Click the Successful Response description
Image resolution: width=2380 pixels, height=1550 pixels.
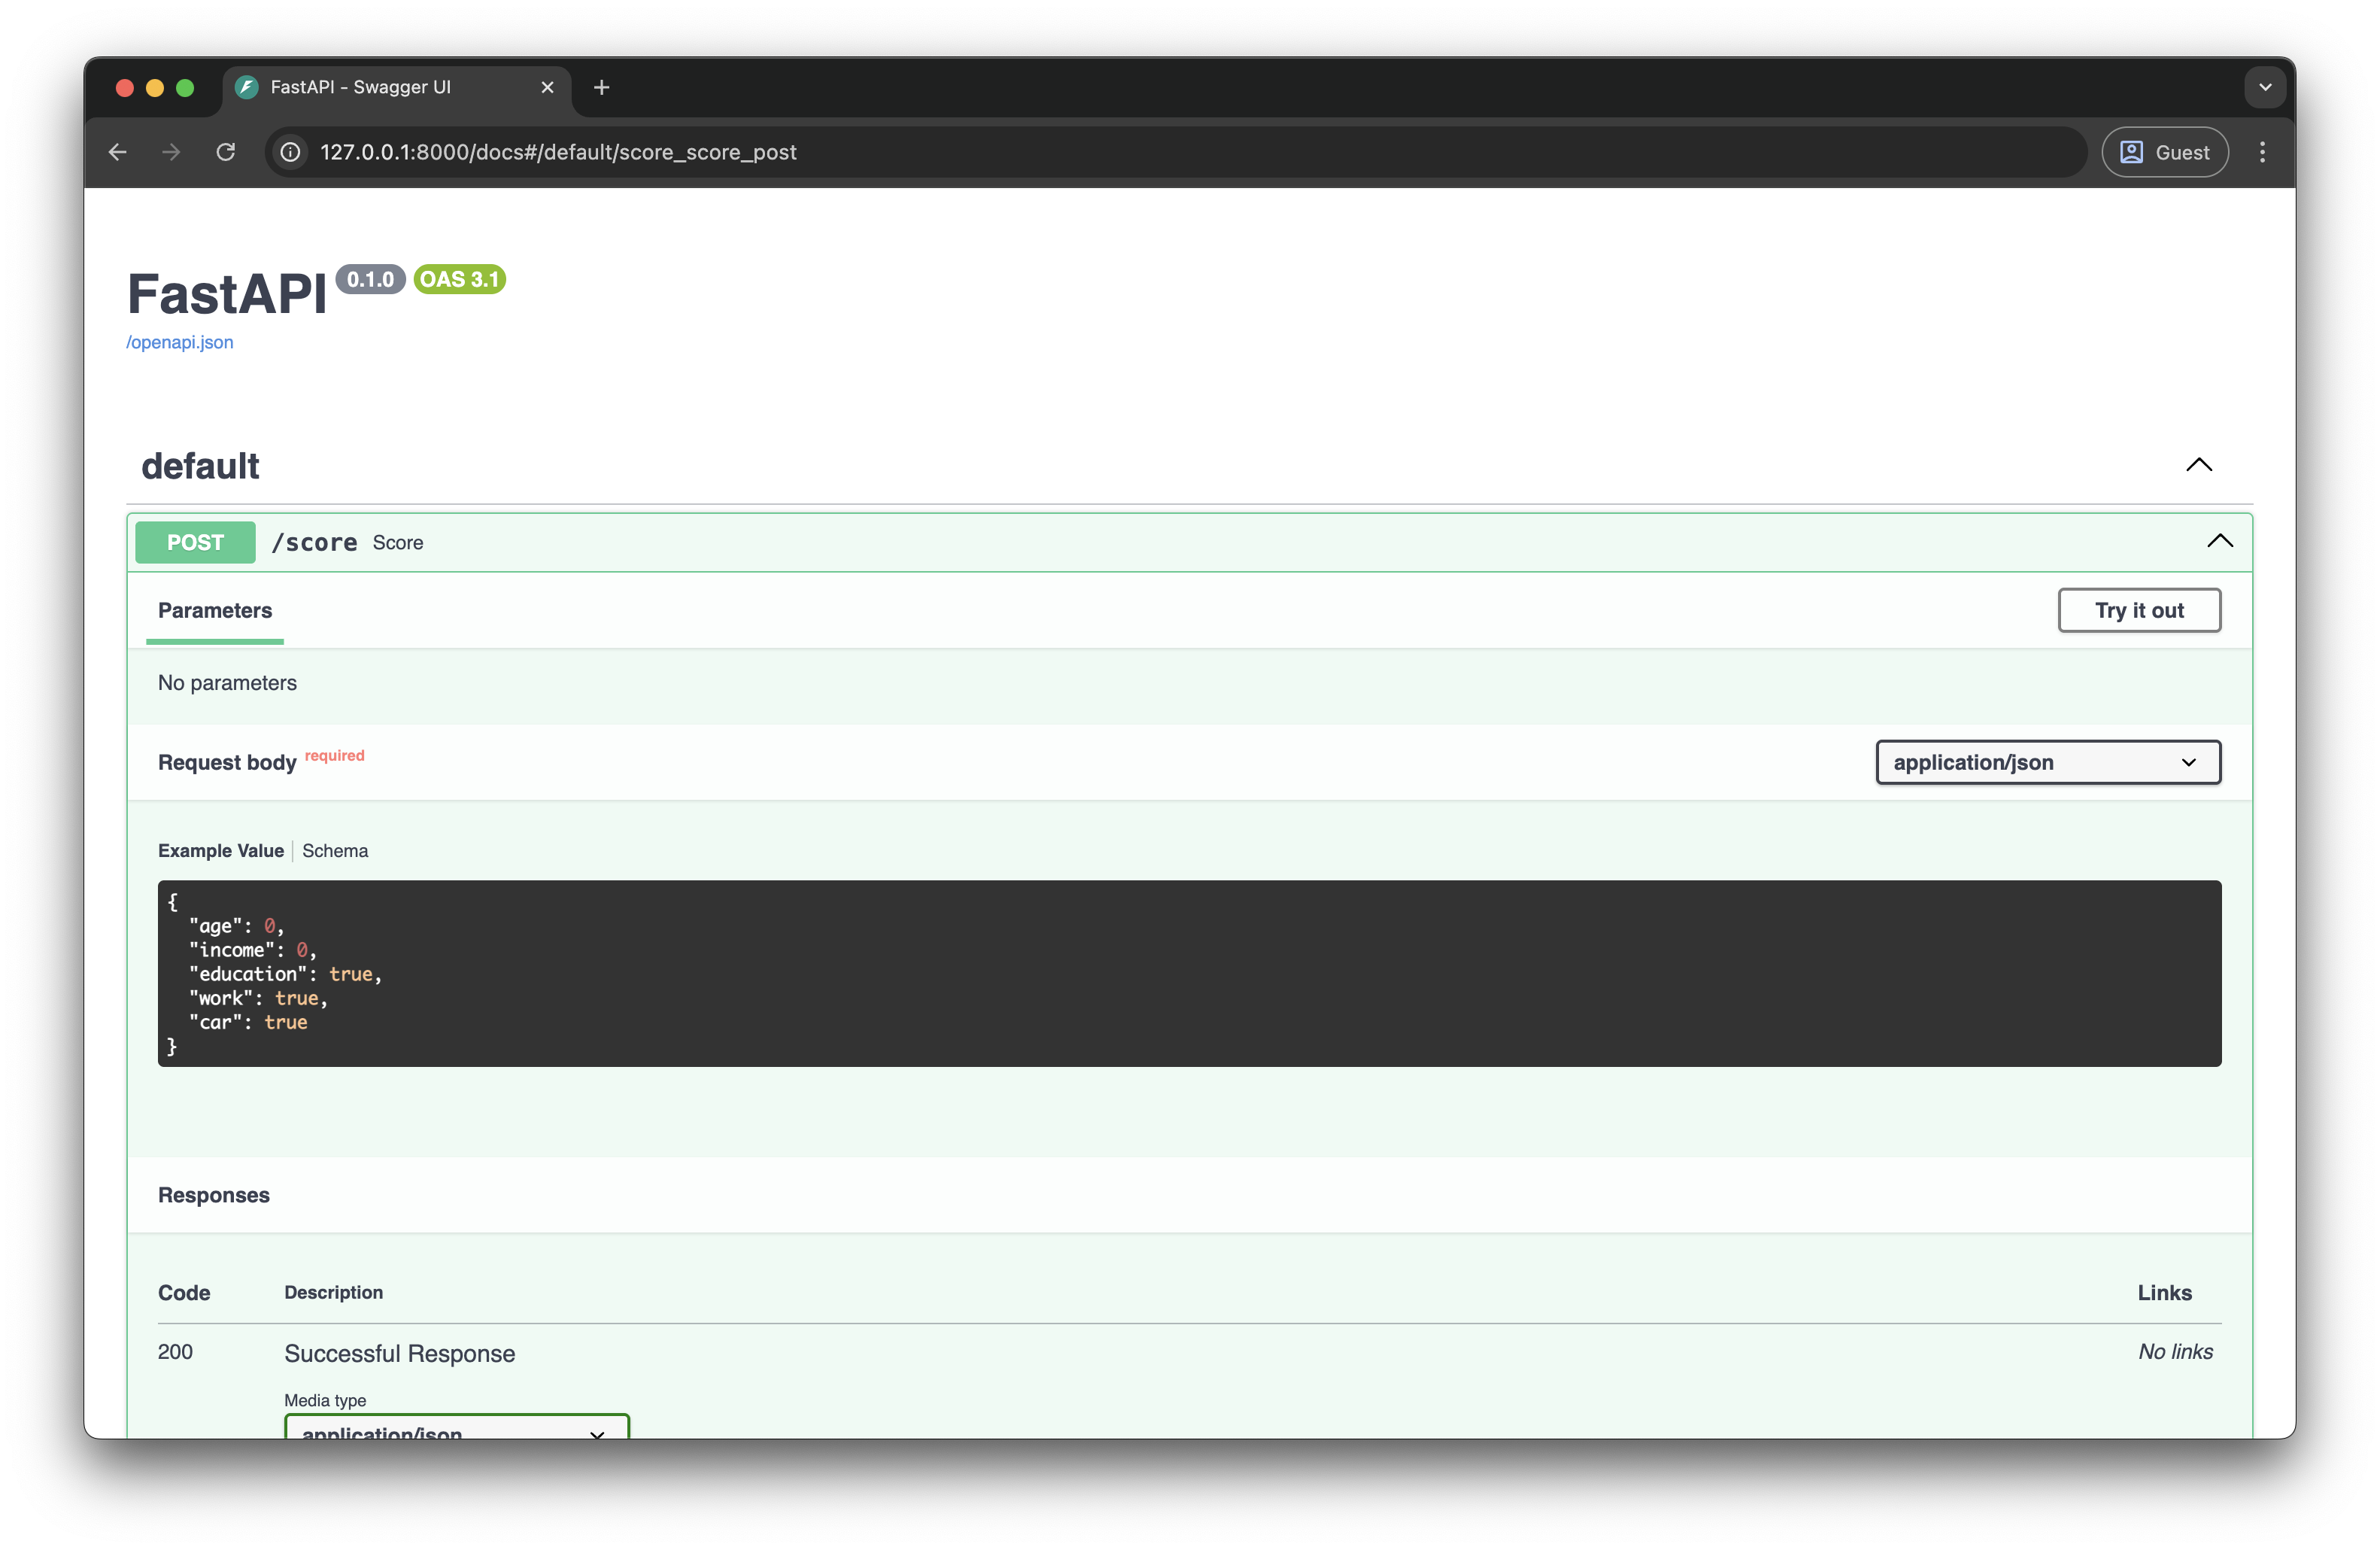point(400,1353)
